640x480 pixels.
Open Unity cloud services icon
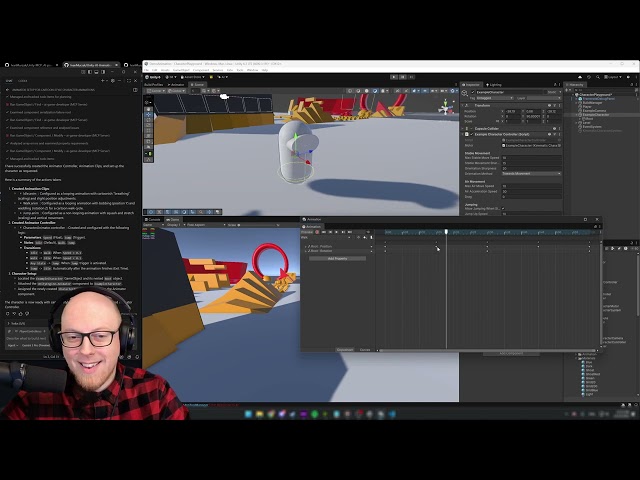point(580,77)
